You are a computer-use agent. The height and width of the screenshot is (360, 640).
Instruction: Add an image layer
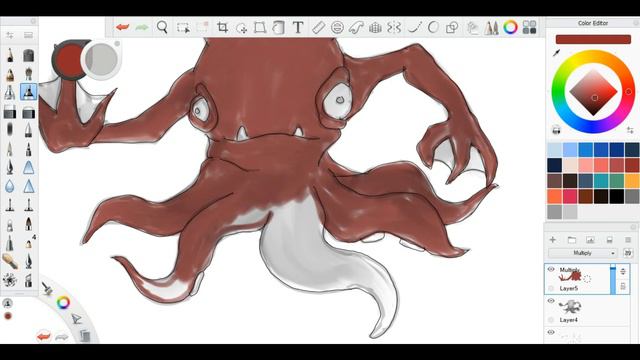pyautogui.click(x=590, y=240)
